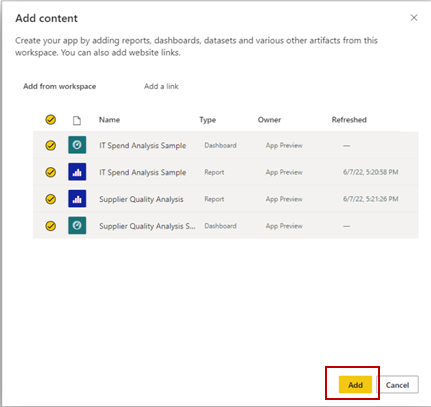Open the Add a link tab
This screenshot has height=407, width=431.
161,86
